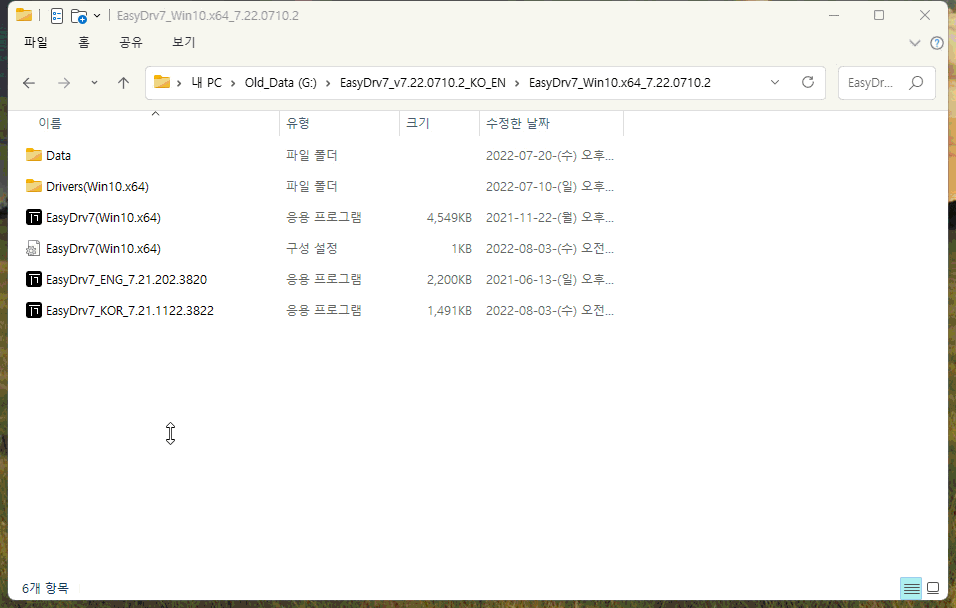Expand the ribbon with the chevron
Viewport: 956px width, 608px height.
(x=915, y=43)
